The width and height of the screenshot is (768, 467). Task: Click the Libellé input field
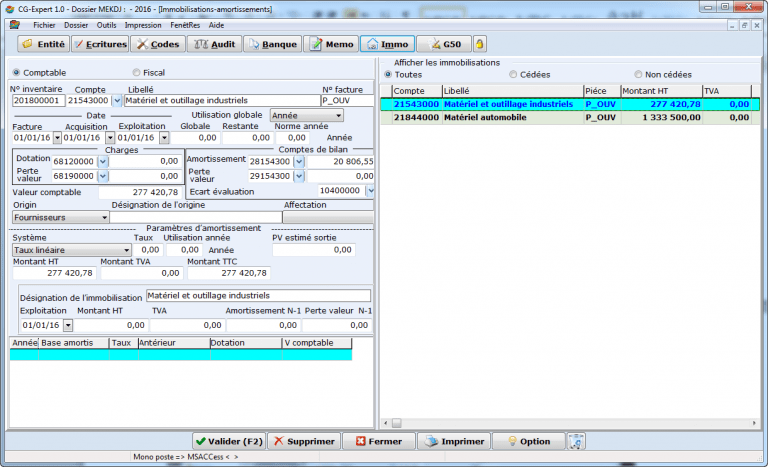tap(221, 100)
